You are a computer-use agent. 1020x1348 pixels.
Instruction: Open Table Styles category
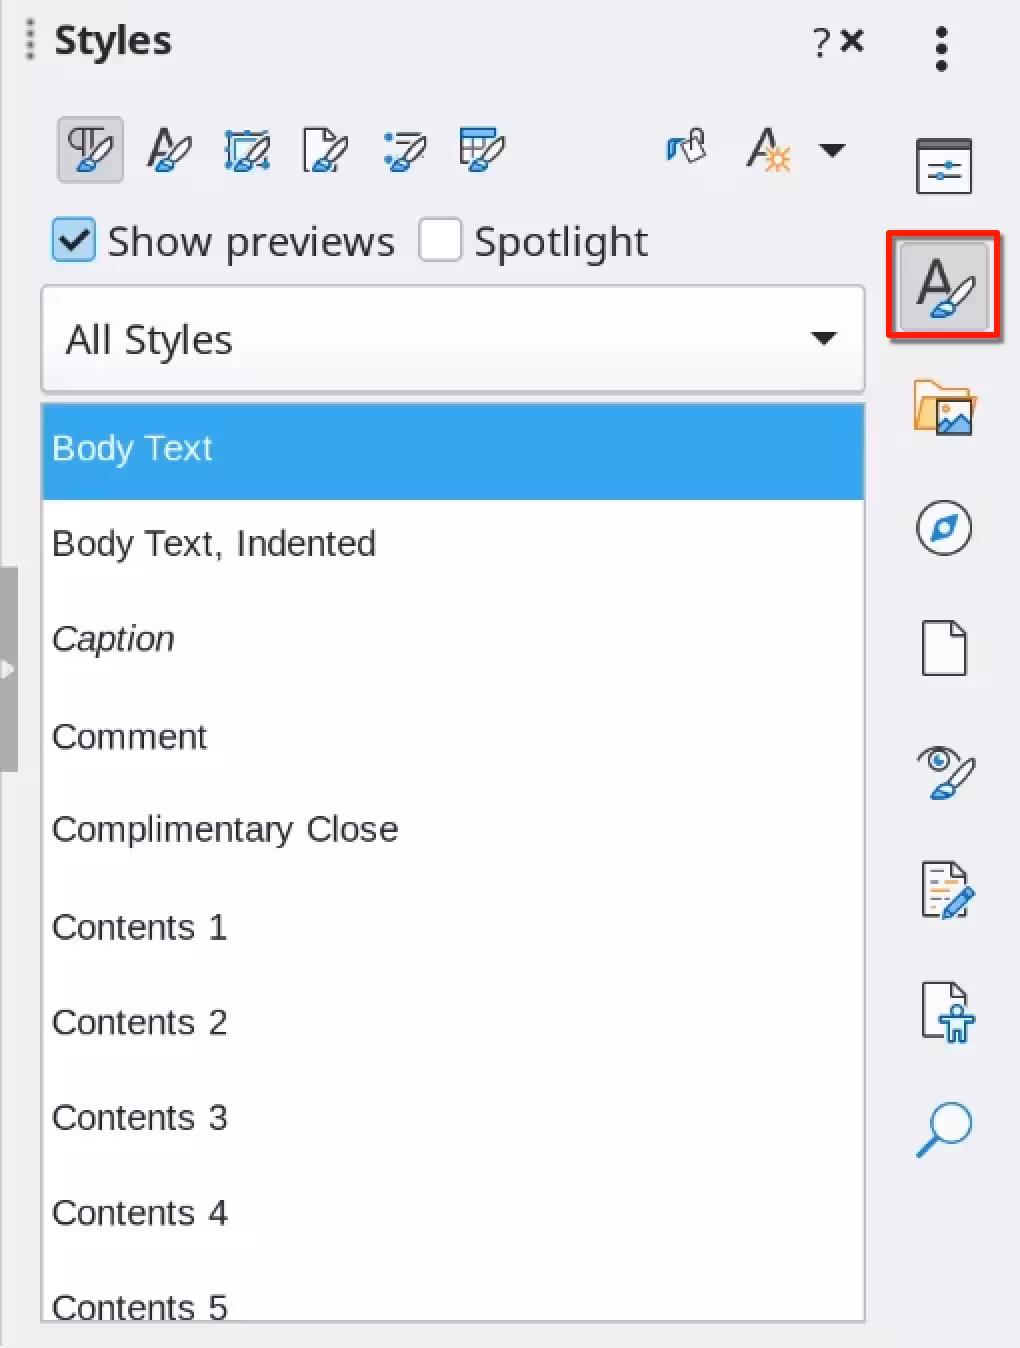(482, 150)
